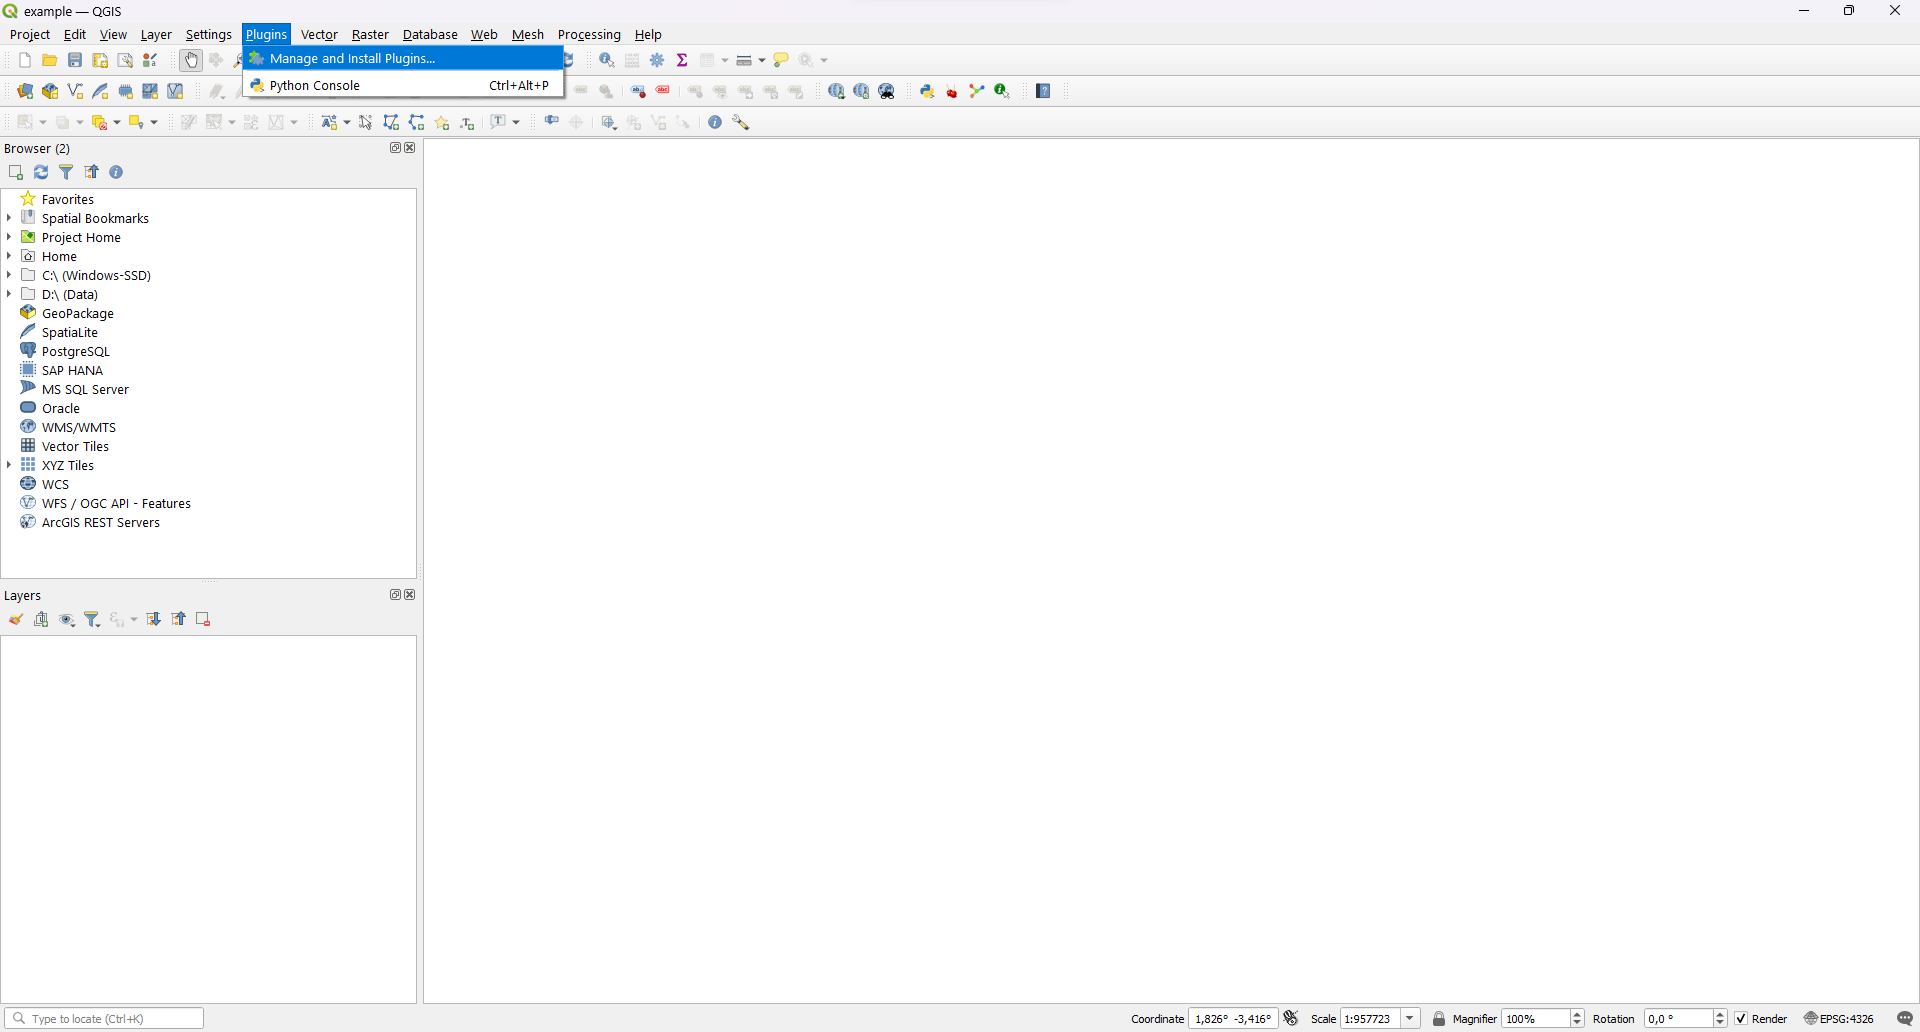Click New Mesh Layer icon

tap(150, 91)
